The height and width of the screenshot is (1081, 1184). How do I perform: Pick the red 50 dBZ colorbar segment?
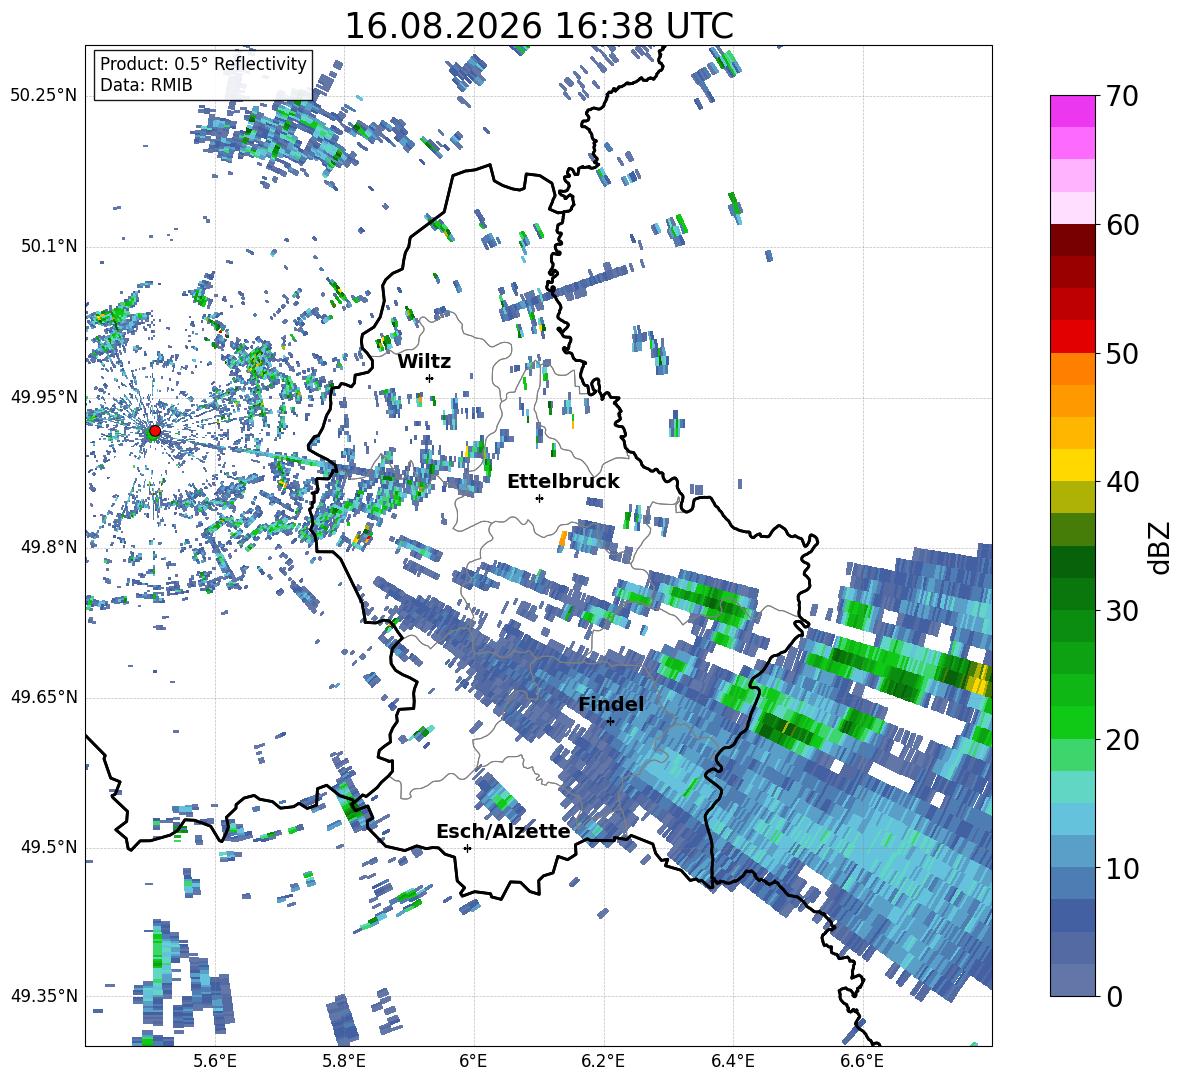[1072, 336]
